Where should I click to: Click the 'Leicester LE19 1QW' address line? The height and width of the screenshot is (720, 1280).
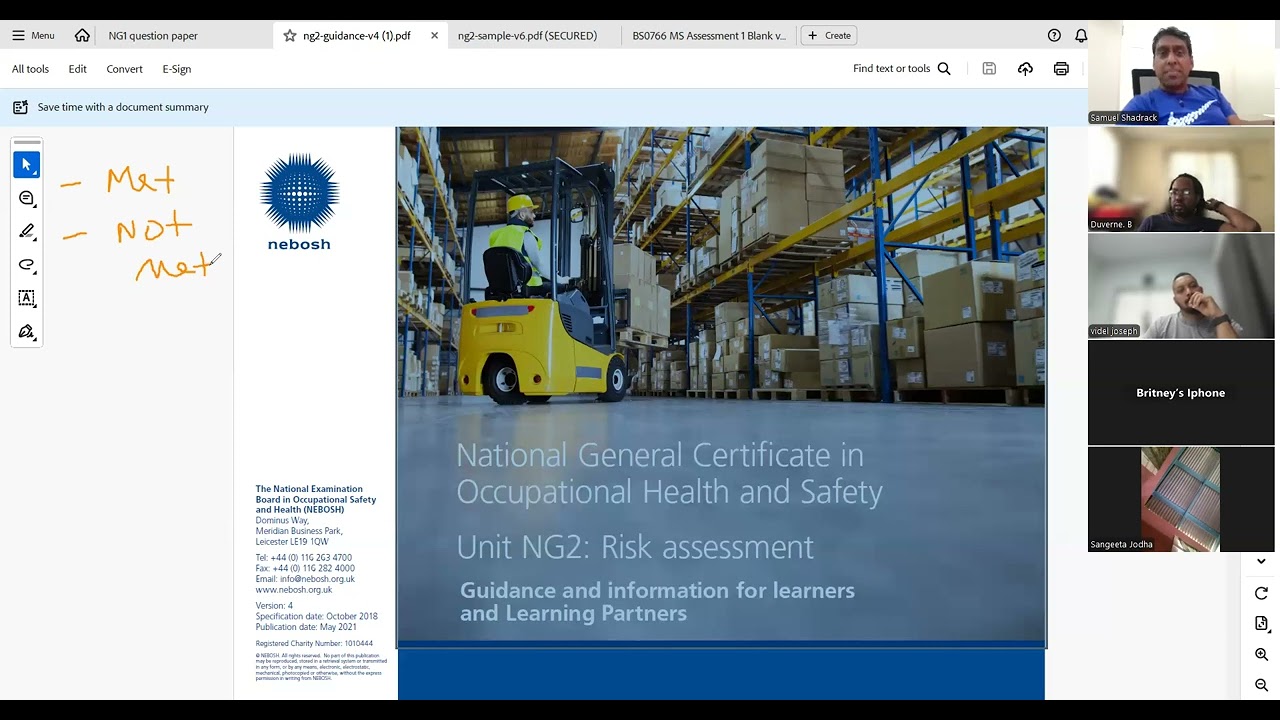(292, 542)
